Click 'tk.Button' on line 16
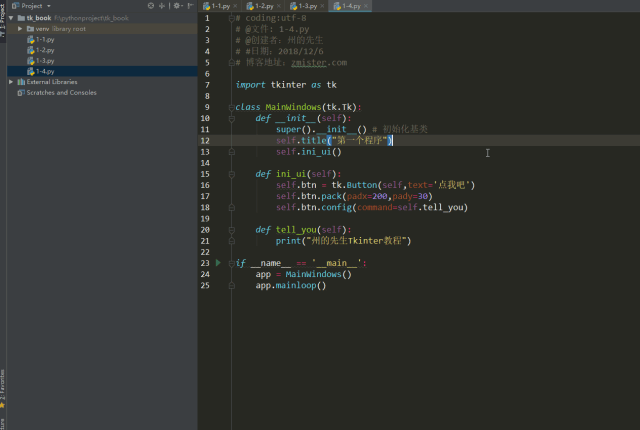The width and height of the screenshot is (640, 430). [x=354, y=185]
